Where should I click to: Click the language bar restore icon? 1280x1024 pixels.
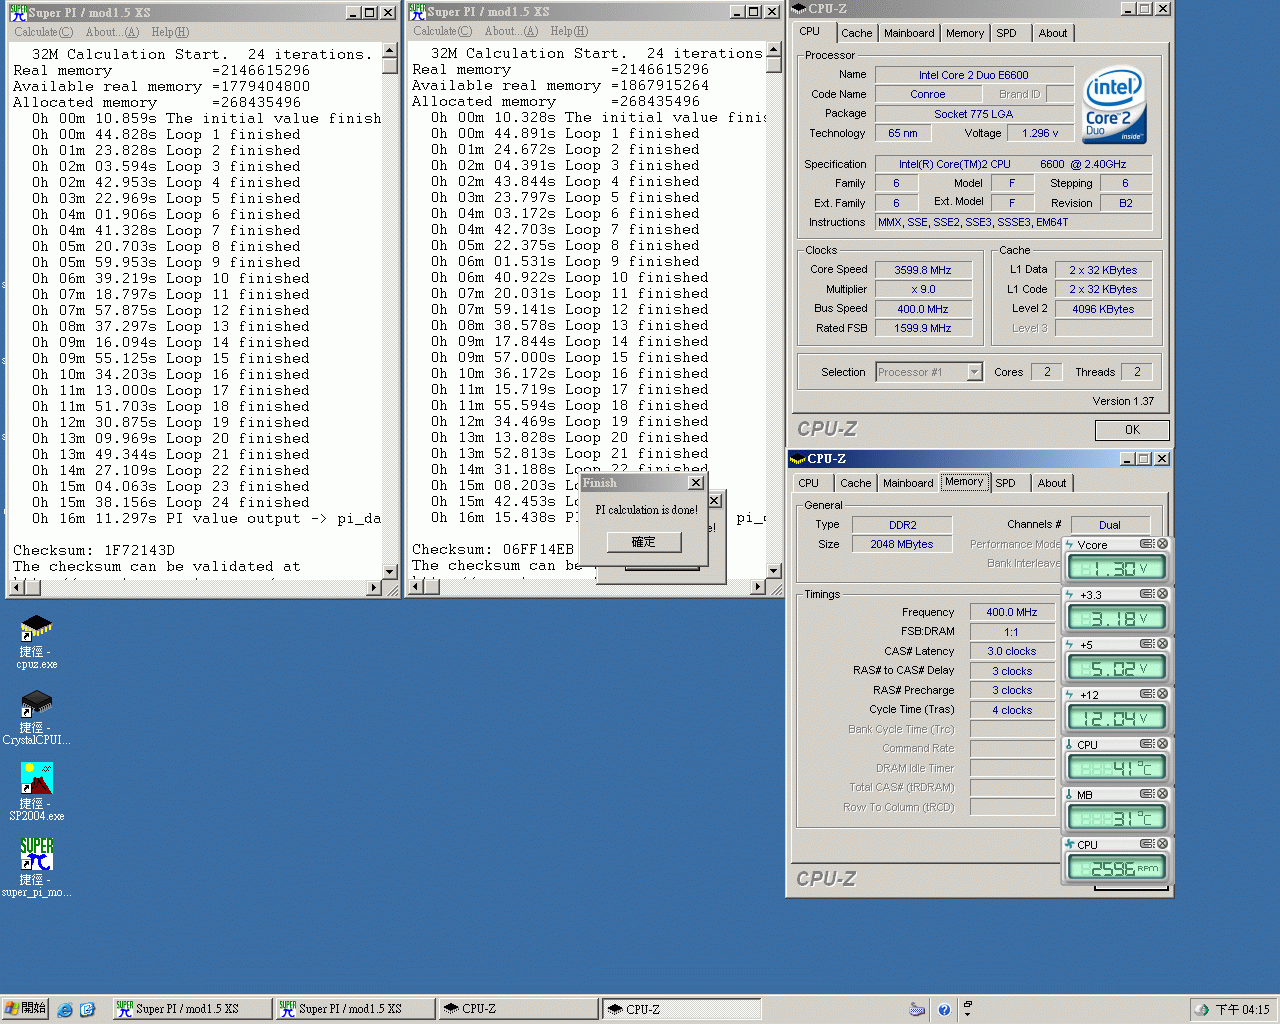pyautogui.click(x=967, y=1004)
